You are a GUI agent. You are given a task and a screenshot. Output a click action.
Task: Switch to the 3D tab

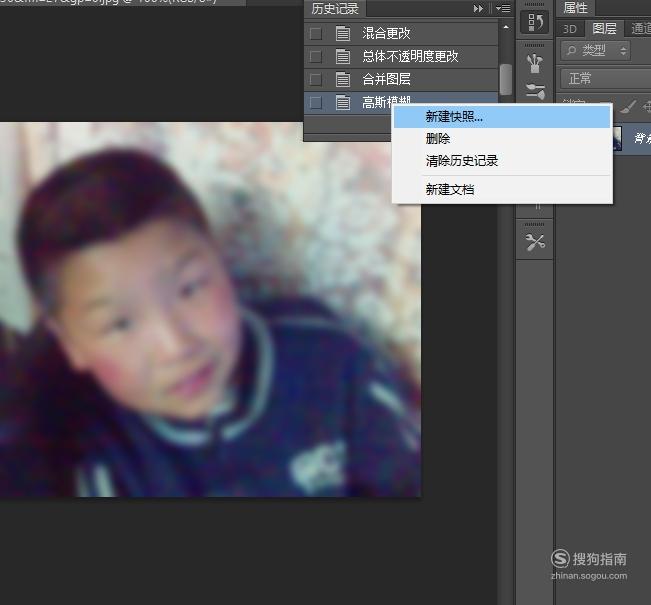pyautogui.click(x=570, y=29)
